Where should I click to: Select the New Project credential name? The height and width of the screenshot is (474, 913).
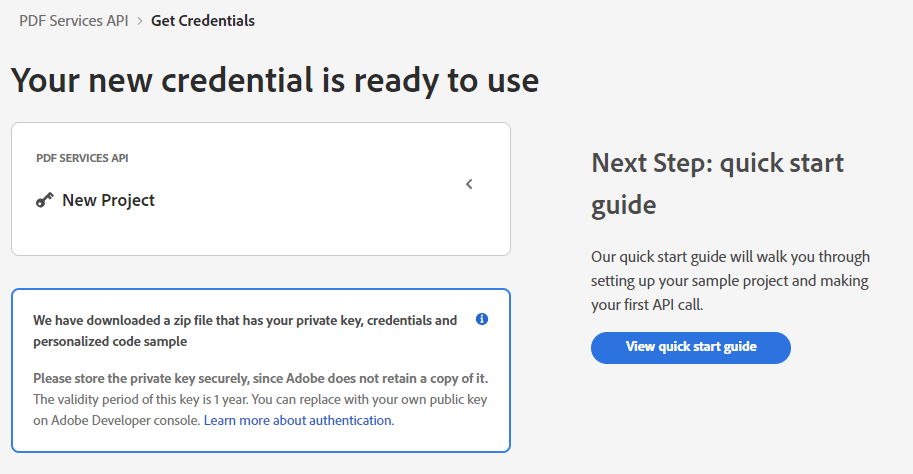pos(108,200)
